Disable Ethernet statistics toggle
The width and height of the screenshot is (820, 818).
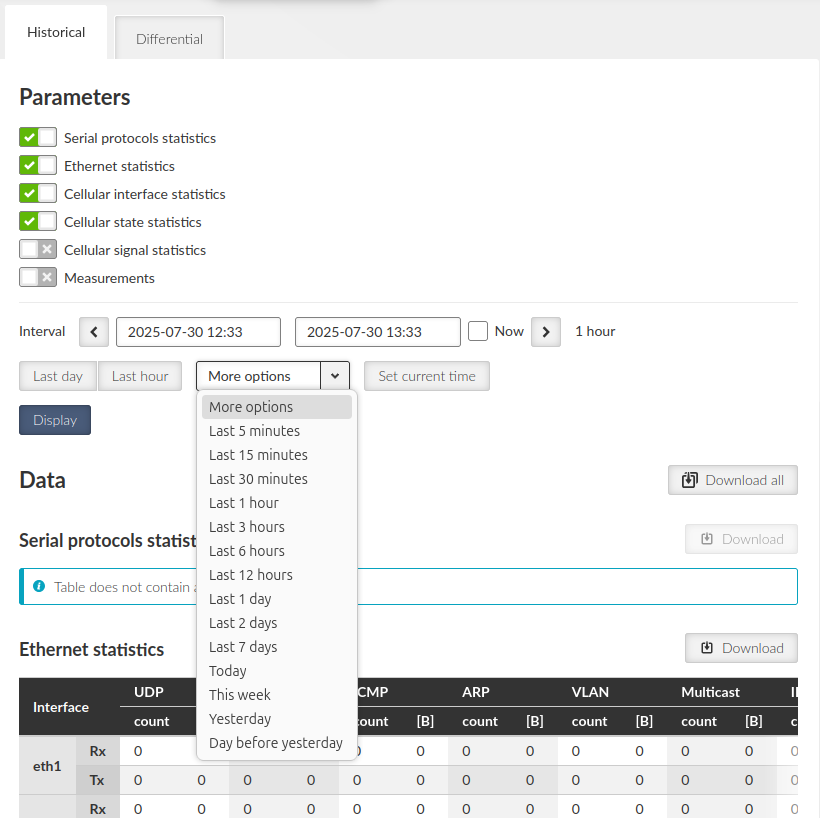[x=38, y=166]
